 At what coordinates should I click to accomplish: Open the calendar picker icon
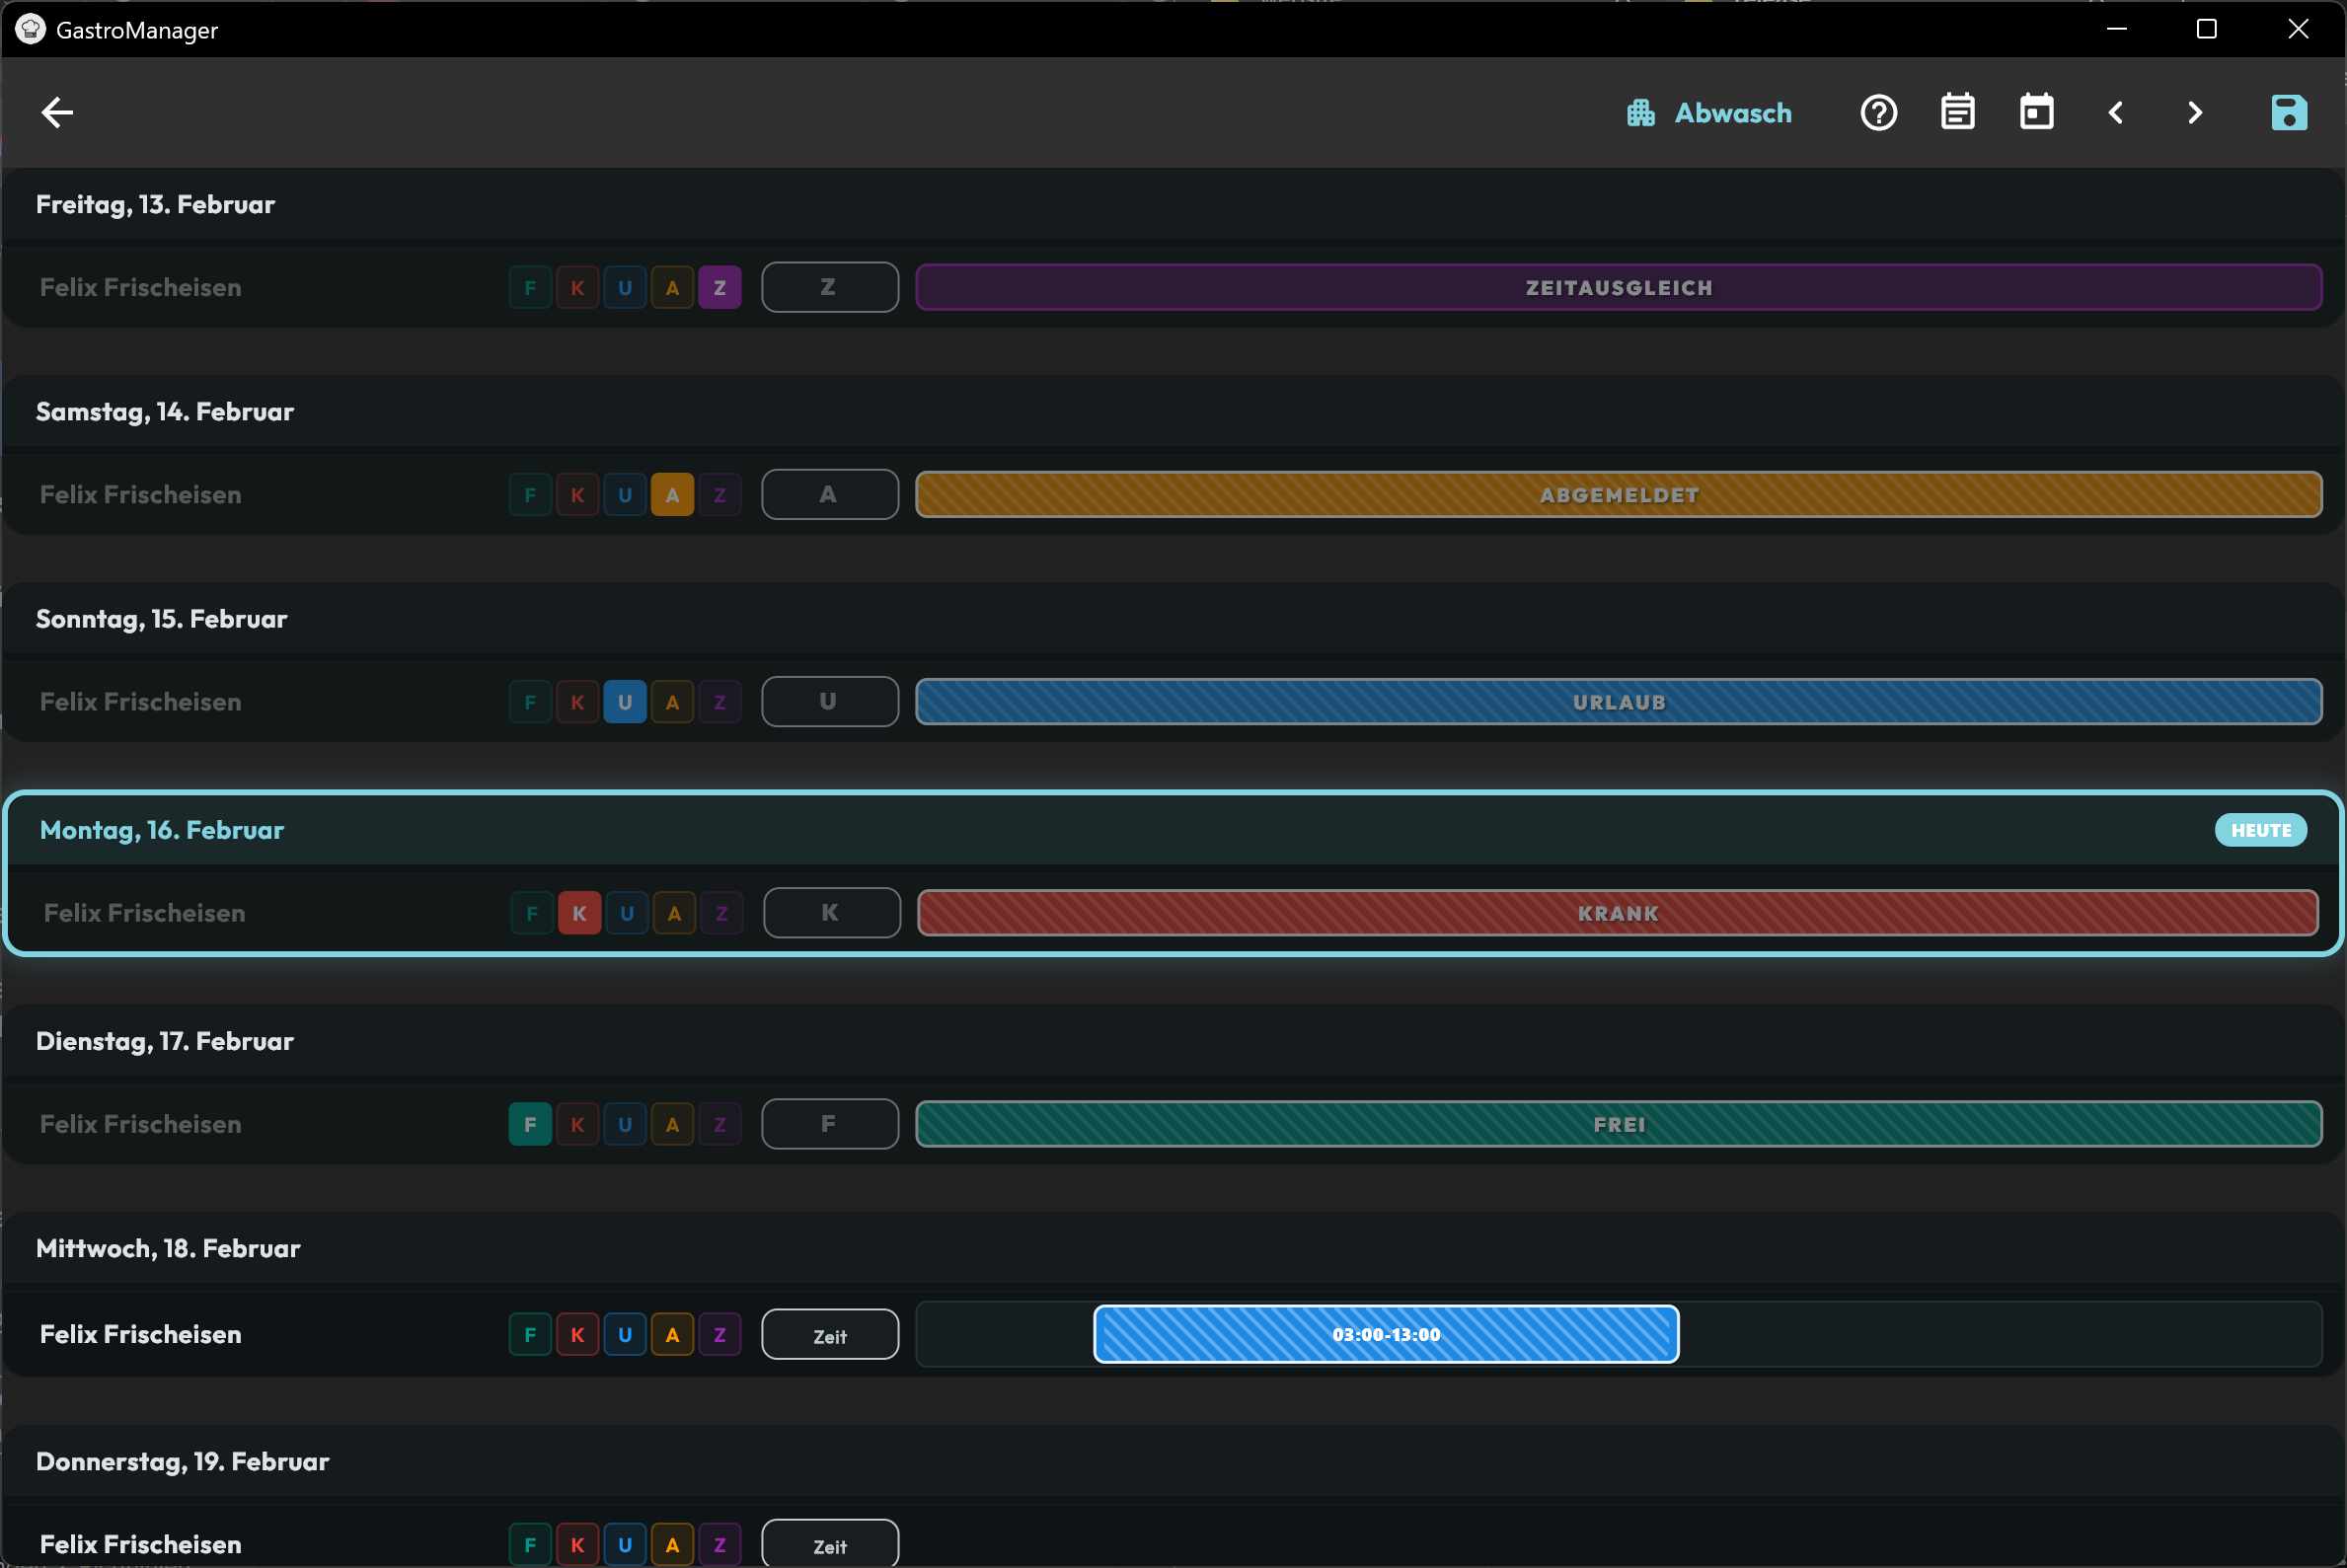pos(2037,111)
